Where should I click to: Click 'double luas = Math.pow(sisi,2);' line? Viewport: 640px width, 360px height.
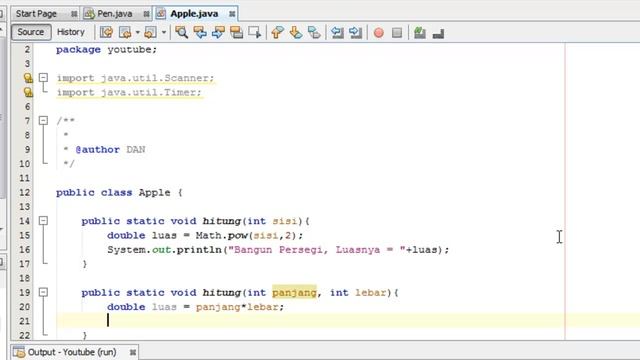click(205, 235)
